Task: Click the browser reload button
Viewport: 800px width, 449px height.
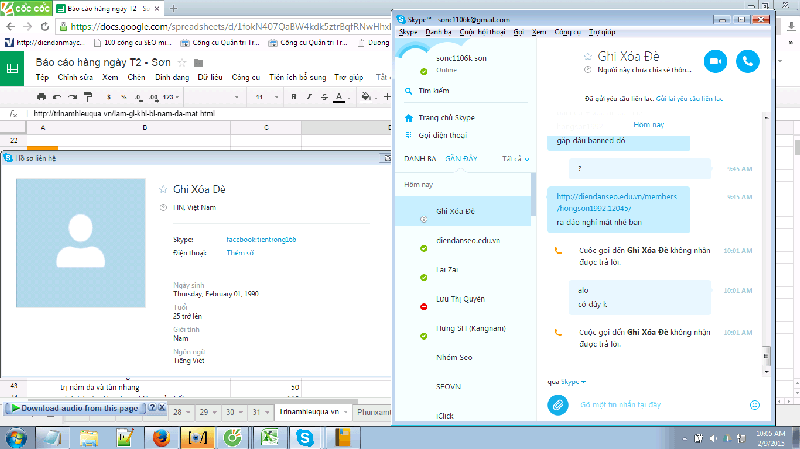Action: point(45,27)
